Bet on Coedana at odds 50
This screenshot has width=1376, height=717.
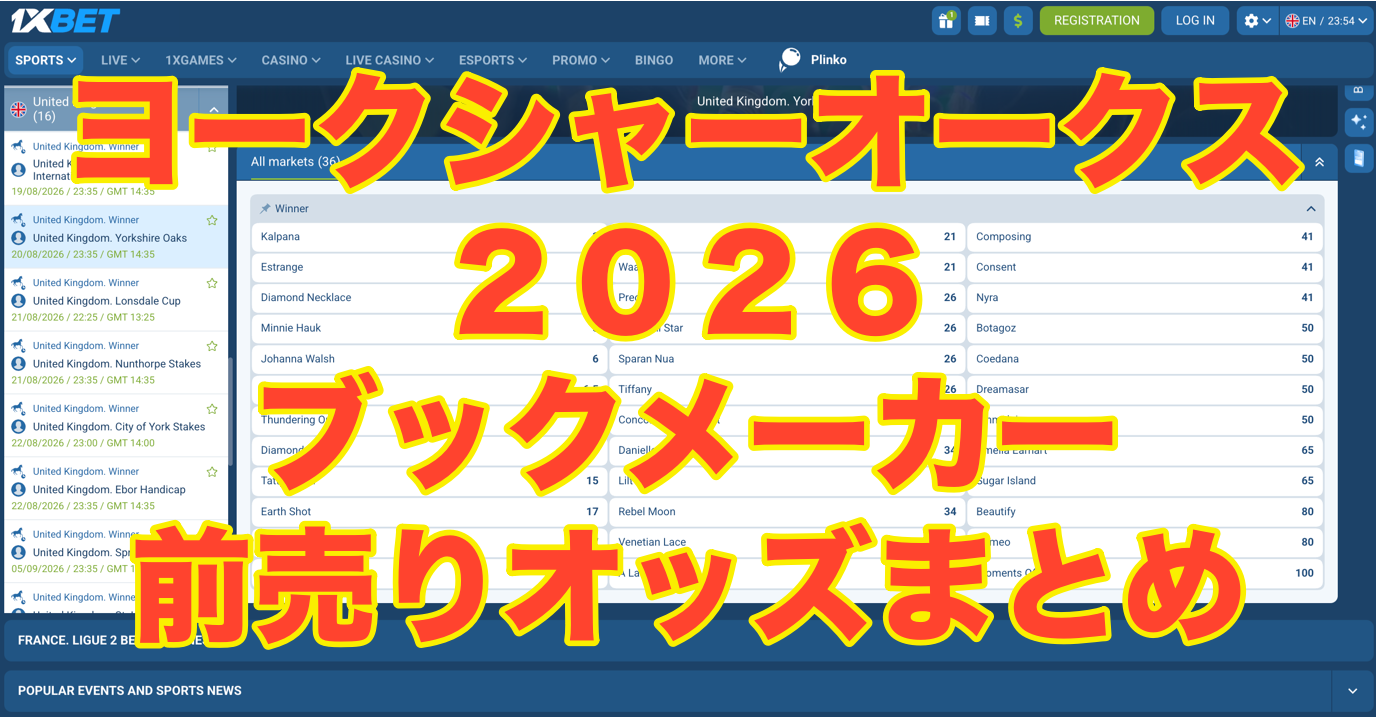[1145, 359]
